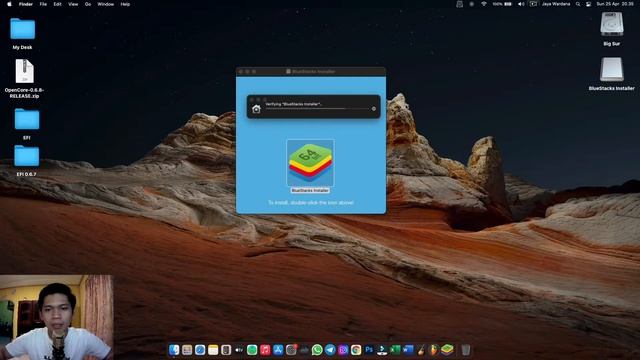Image resolution: width=640 pixels, height=360 pixels.
Task: Open Spotlight search in menu bar
Action: [x=578, y=4]
